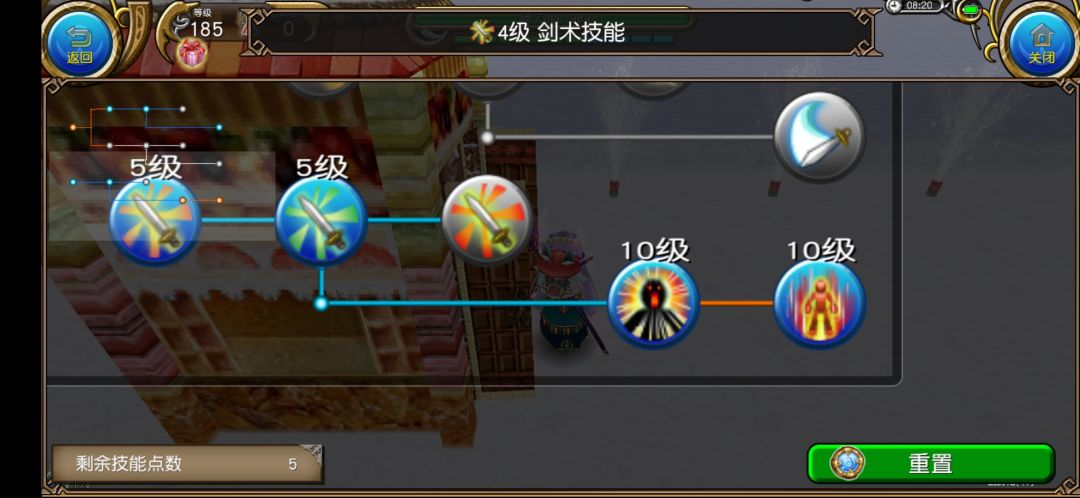The height and width of the screenshot is (498, 1080).
Task: Click the white connector node near crescent skill
Action: [487, 137]
